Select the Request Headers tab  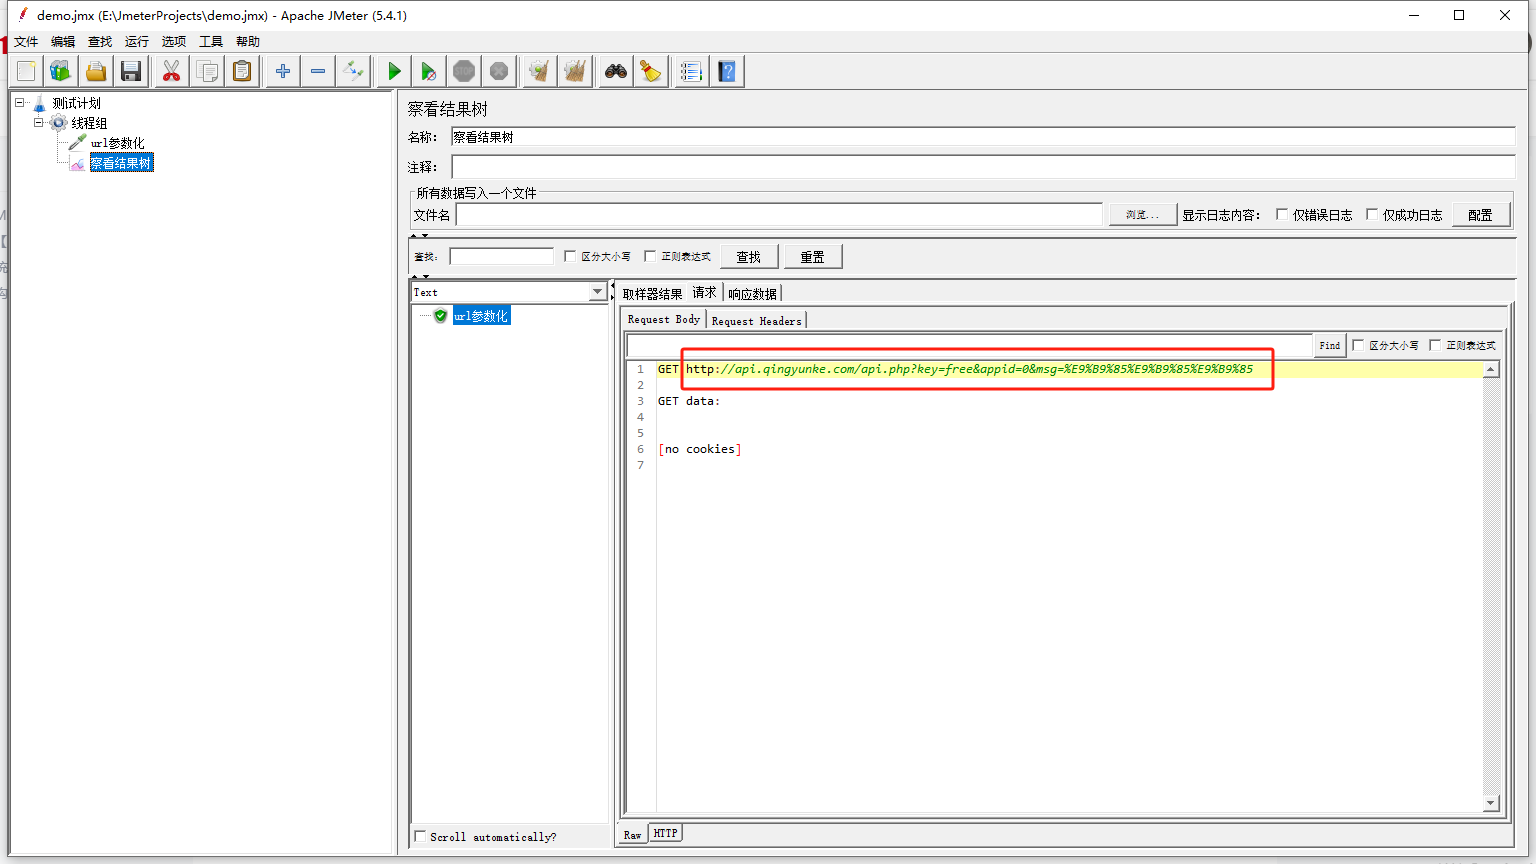tap(757, 321)
